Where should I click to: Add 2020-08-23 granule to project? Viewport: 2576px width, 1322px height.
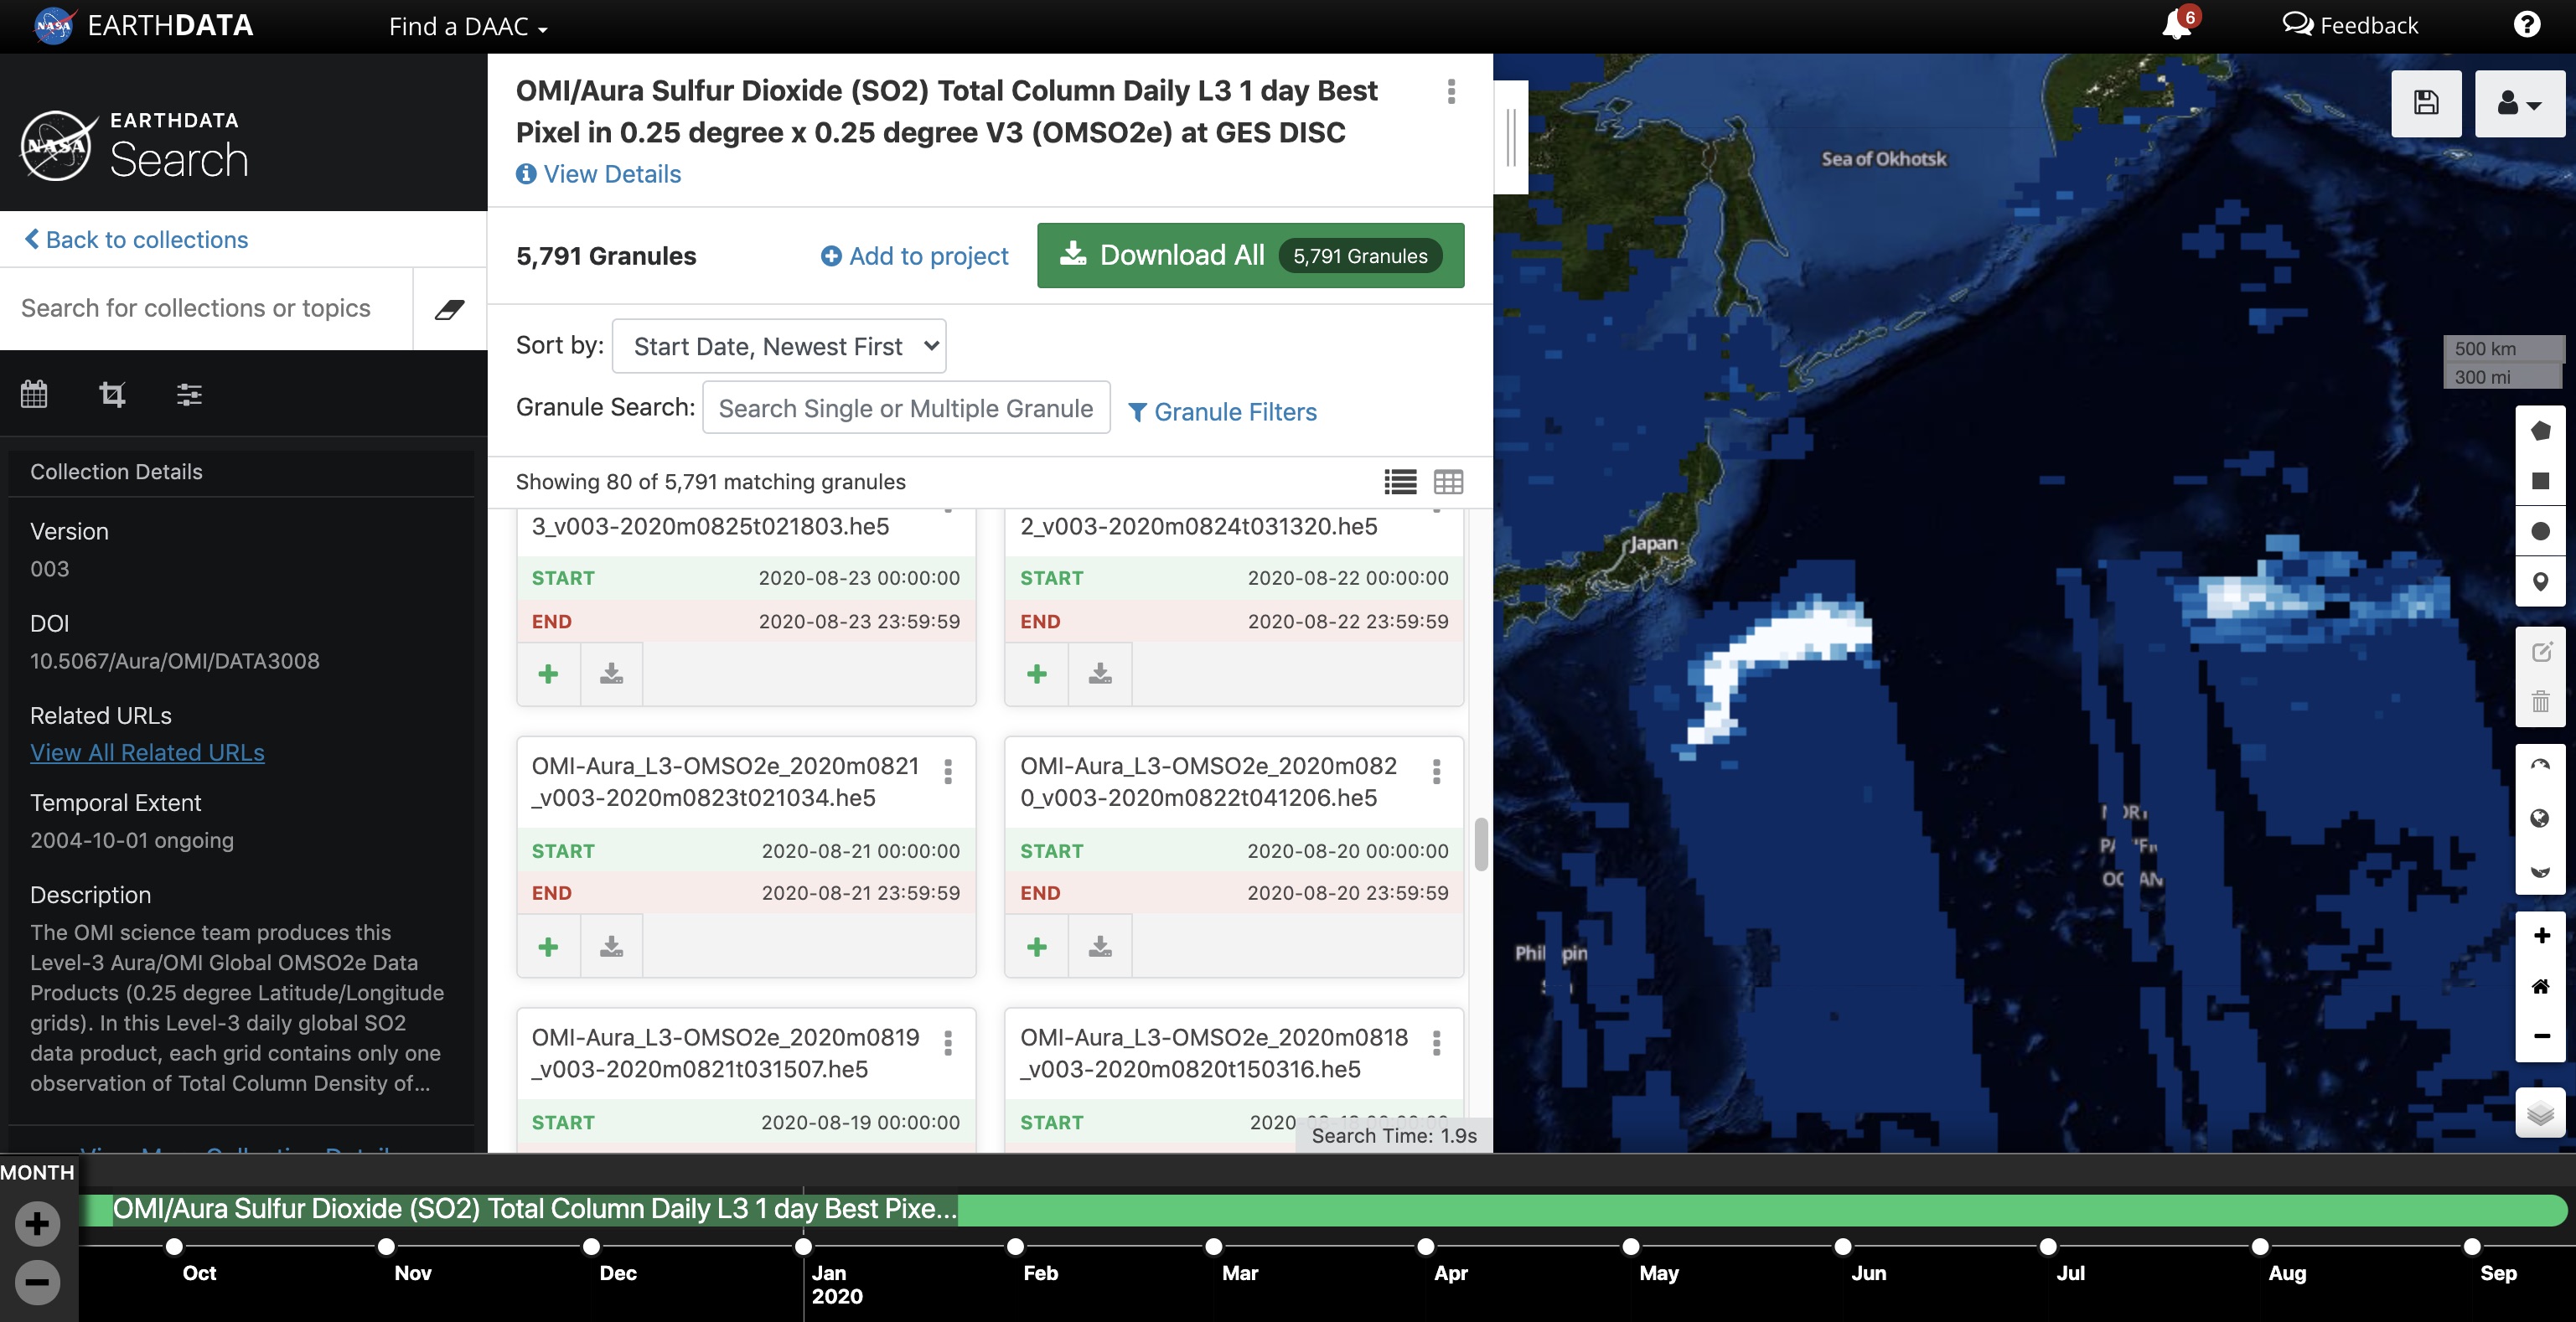pyautogui.click(x=548, y=674)
